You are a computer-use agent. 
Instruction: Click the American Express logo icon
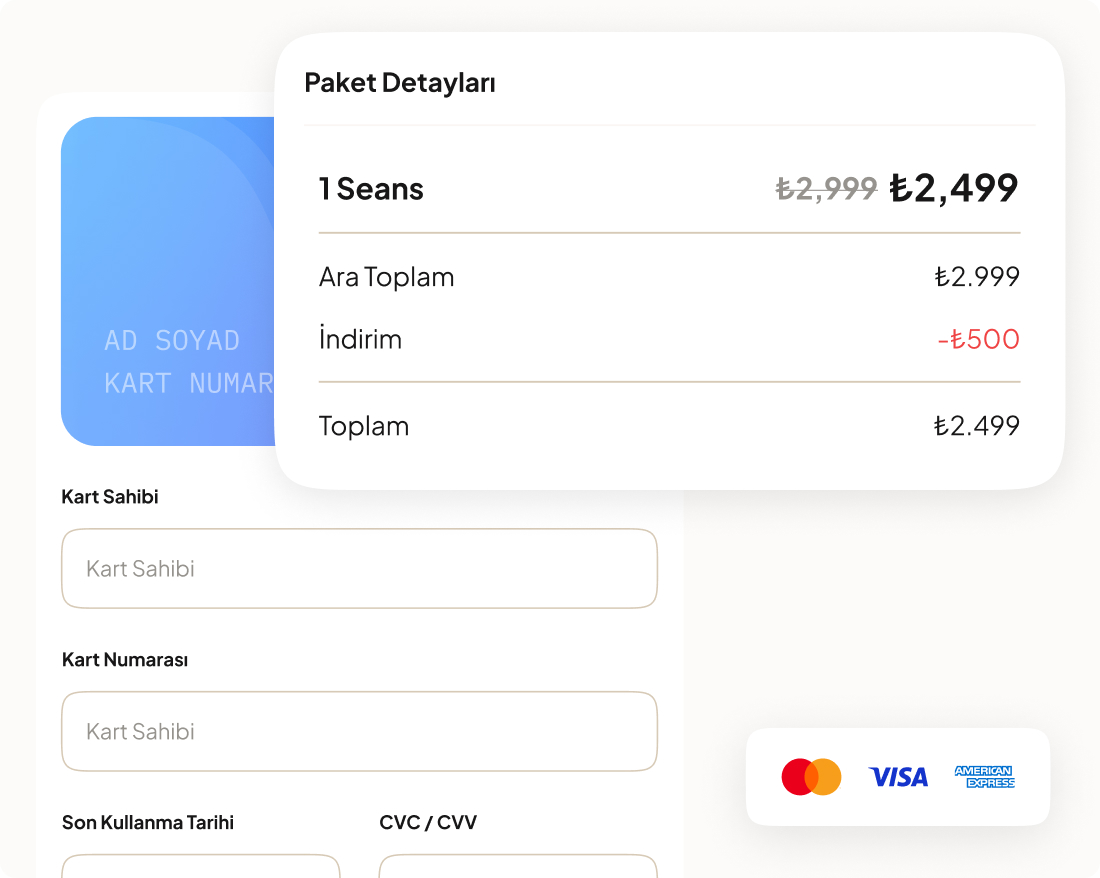985,777
